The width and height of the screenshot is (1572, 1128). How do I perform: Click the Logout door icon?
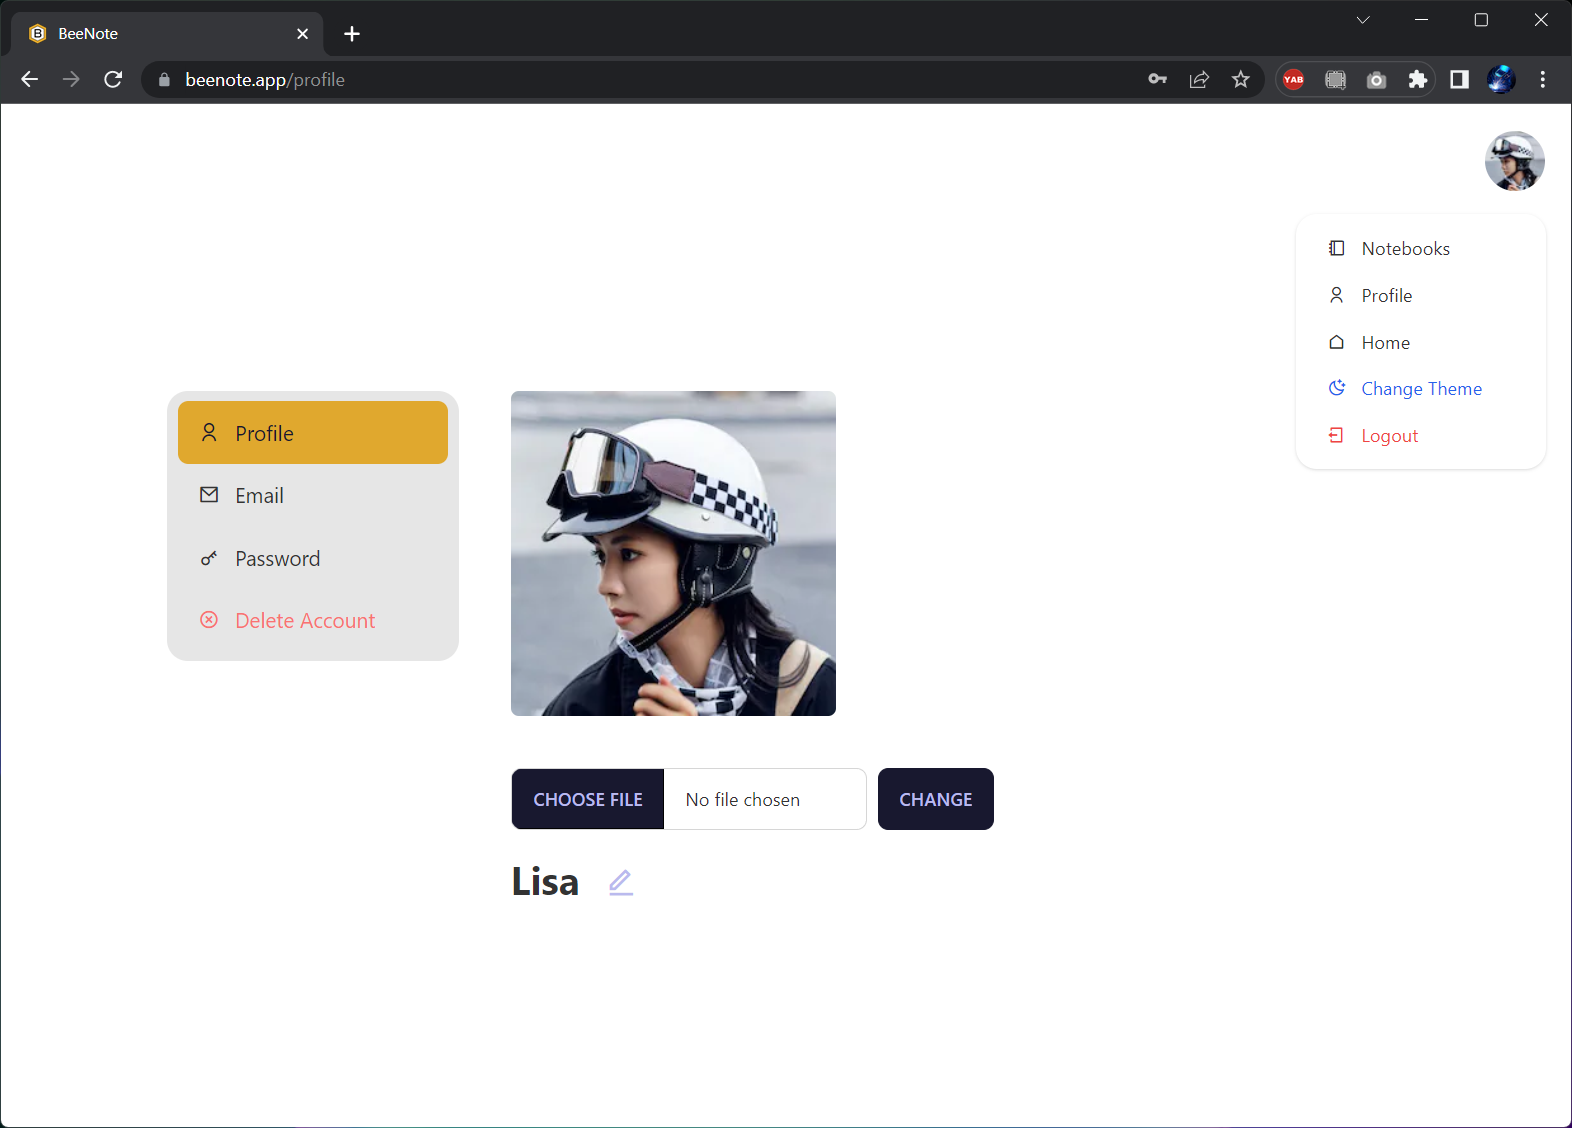click(x=1336, y=435)
